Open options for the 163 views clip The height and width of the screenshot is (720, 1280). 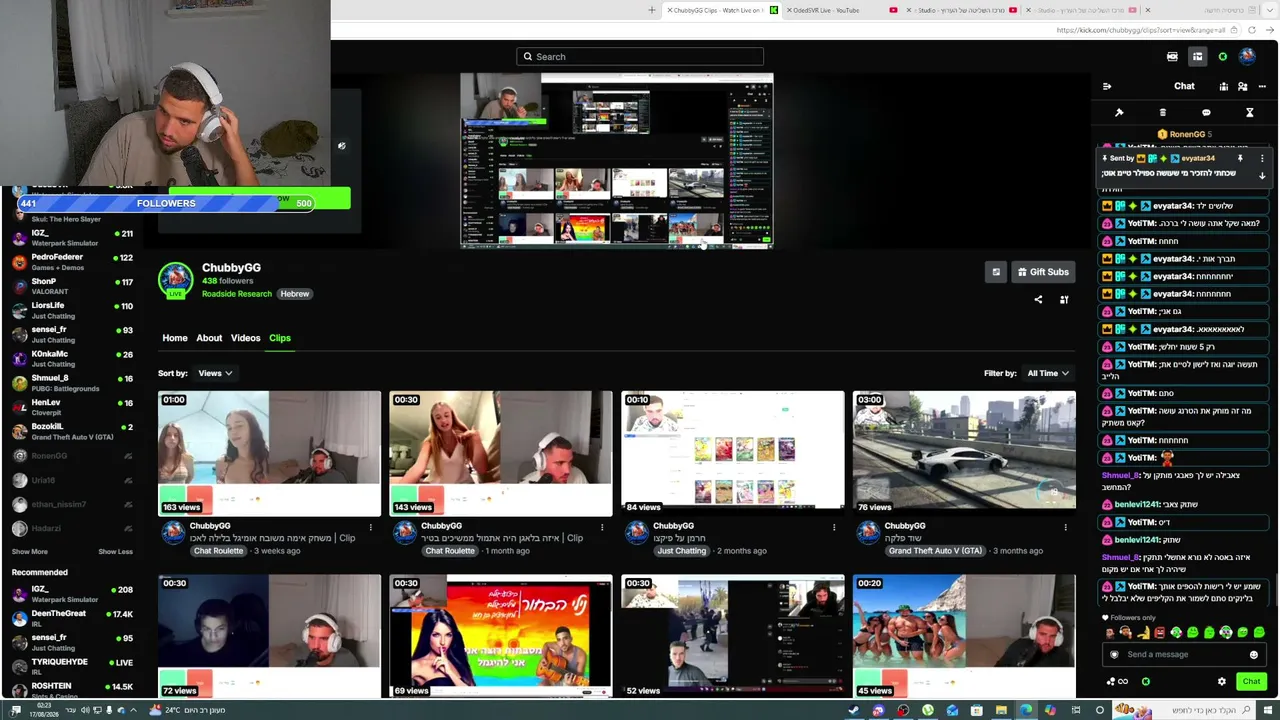click(x=371, y=527)
